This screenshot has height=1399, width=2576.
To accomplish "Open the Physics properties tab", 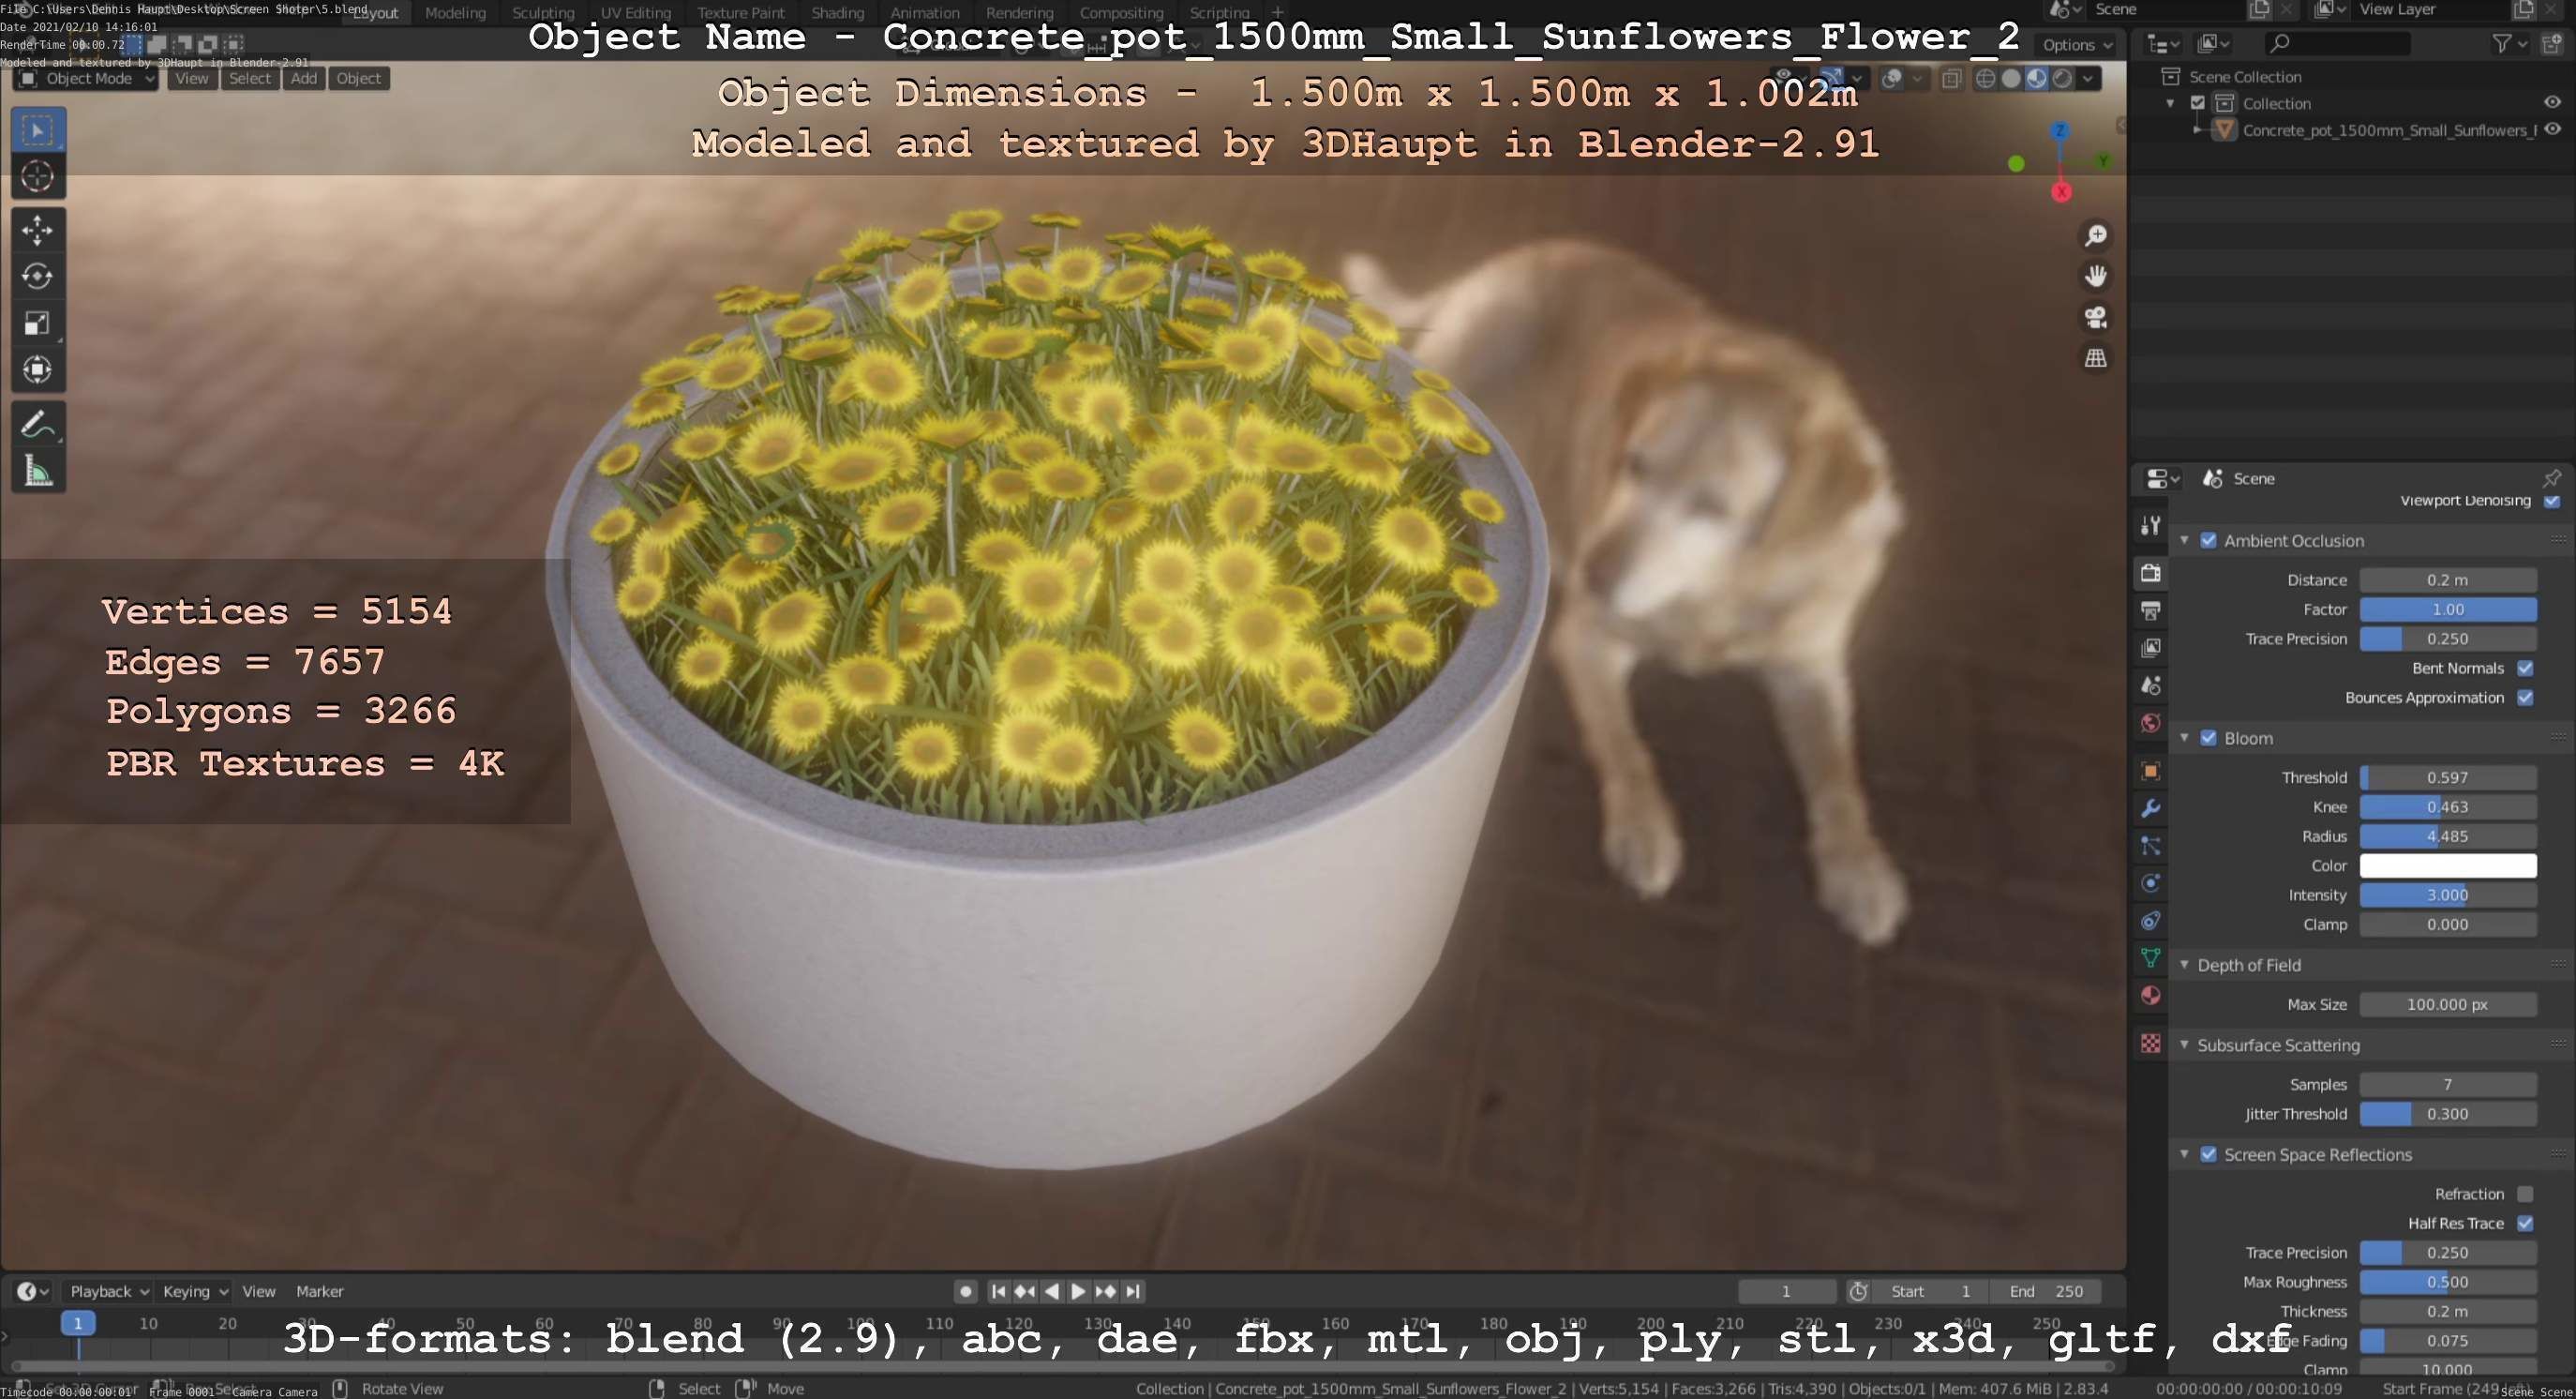I will point(2150,883).
